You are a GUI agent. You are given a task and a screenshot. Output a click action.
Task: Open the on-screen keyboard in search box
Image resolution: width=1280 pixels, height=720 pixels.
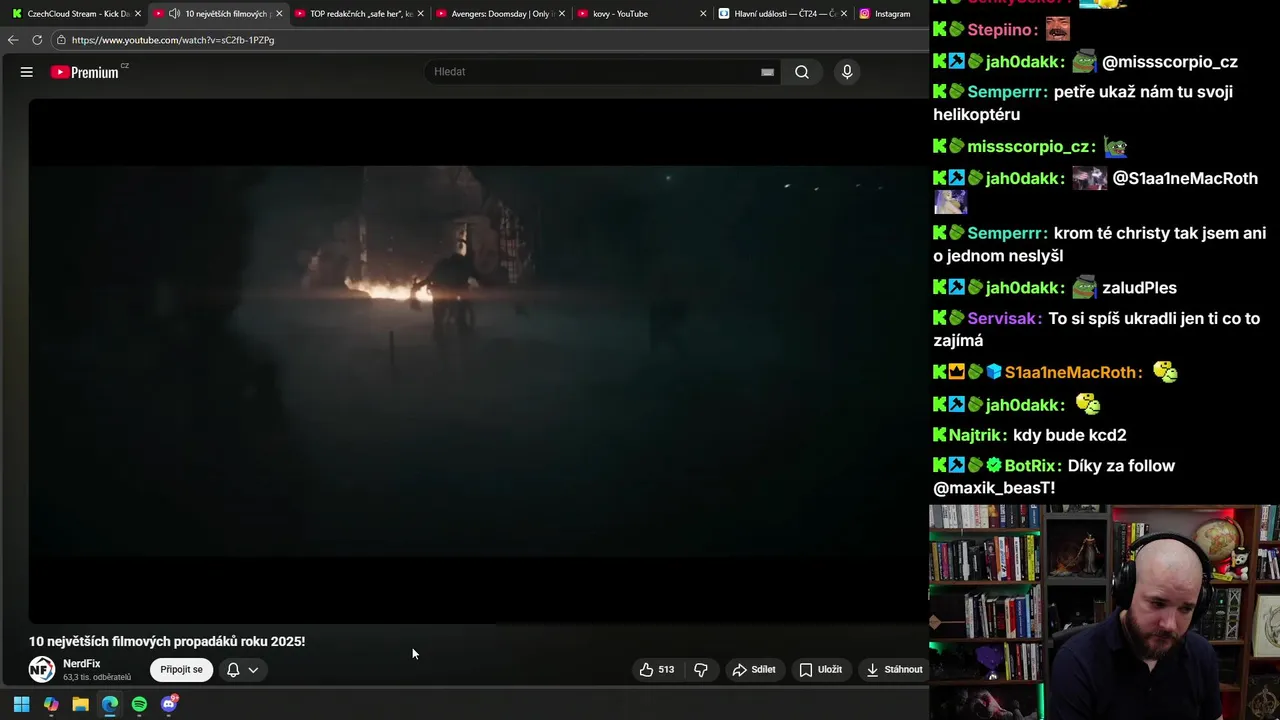767,72
